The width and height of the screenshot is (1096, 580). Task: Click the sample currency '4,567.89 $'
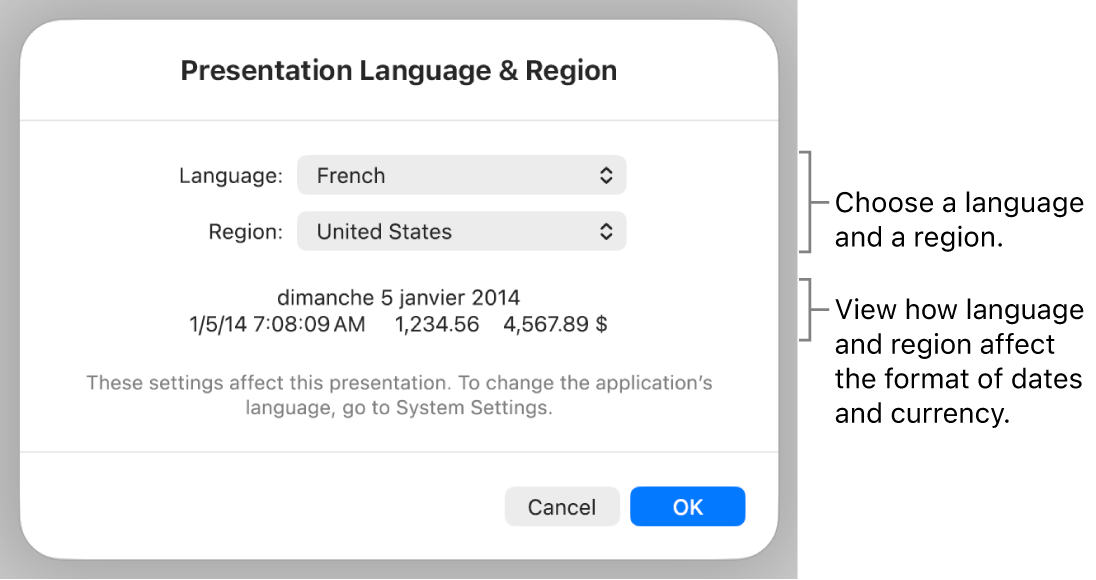pos(555,324)
